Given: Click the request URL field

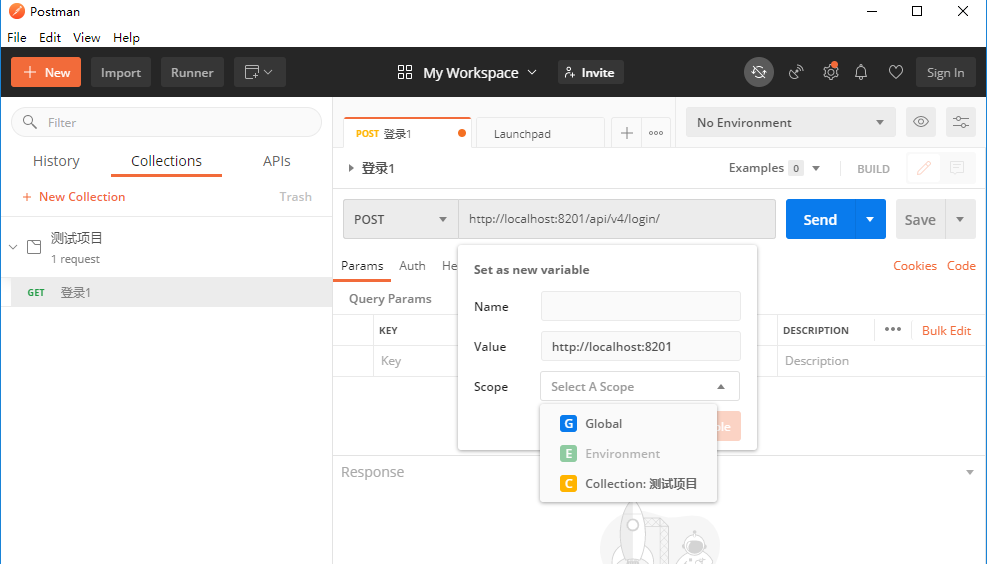Looking at the screenshot, I should (617, 219).
